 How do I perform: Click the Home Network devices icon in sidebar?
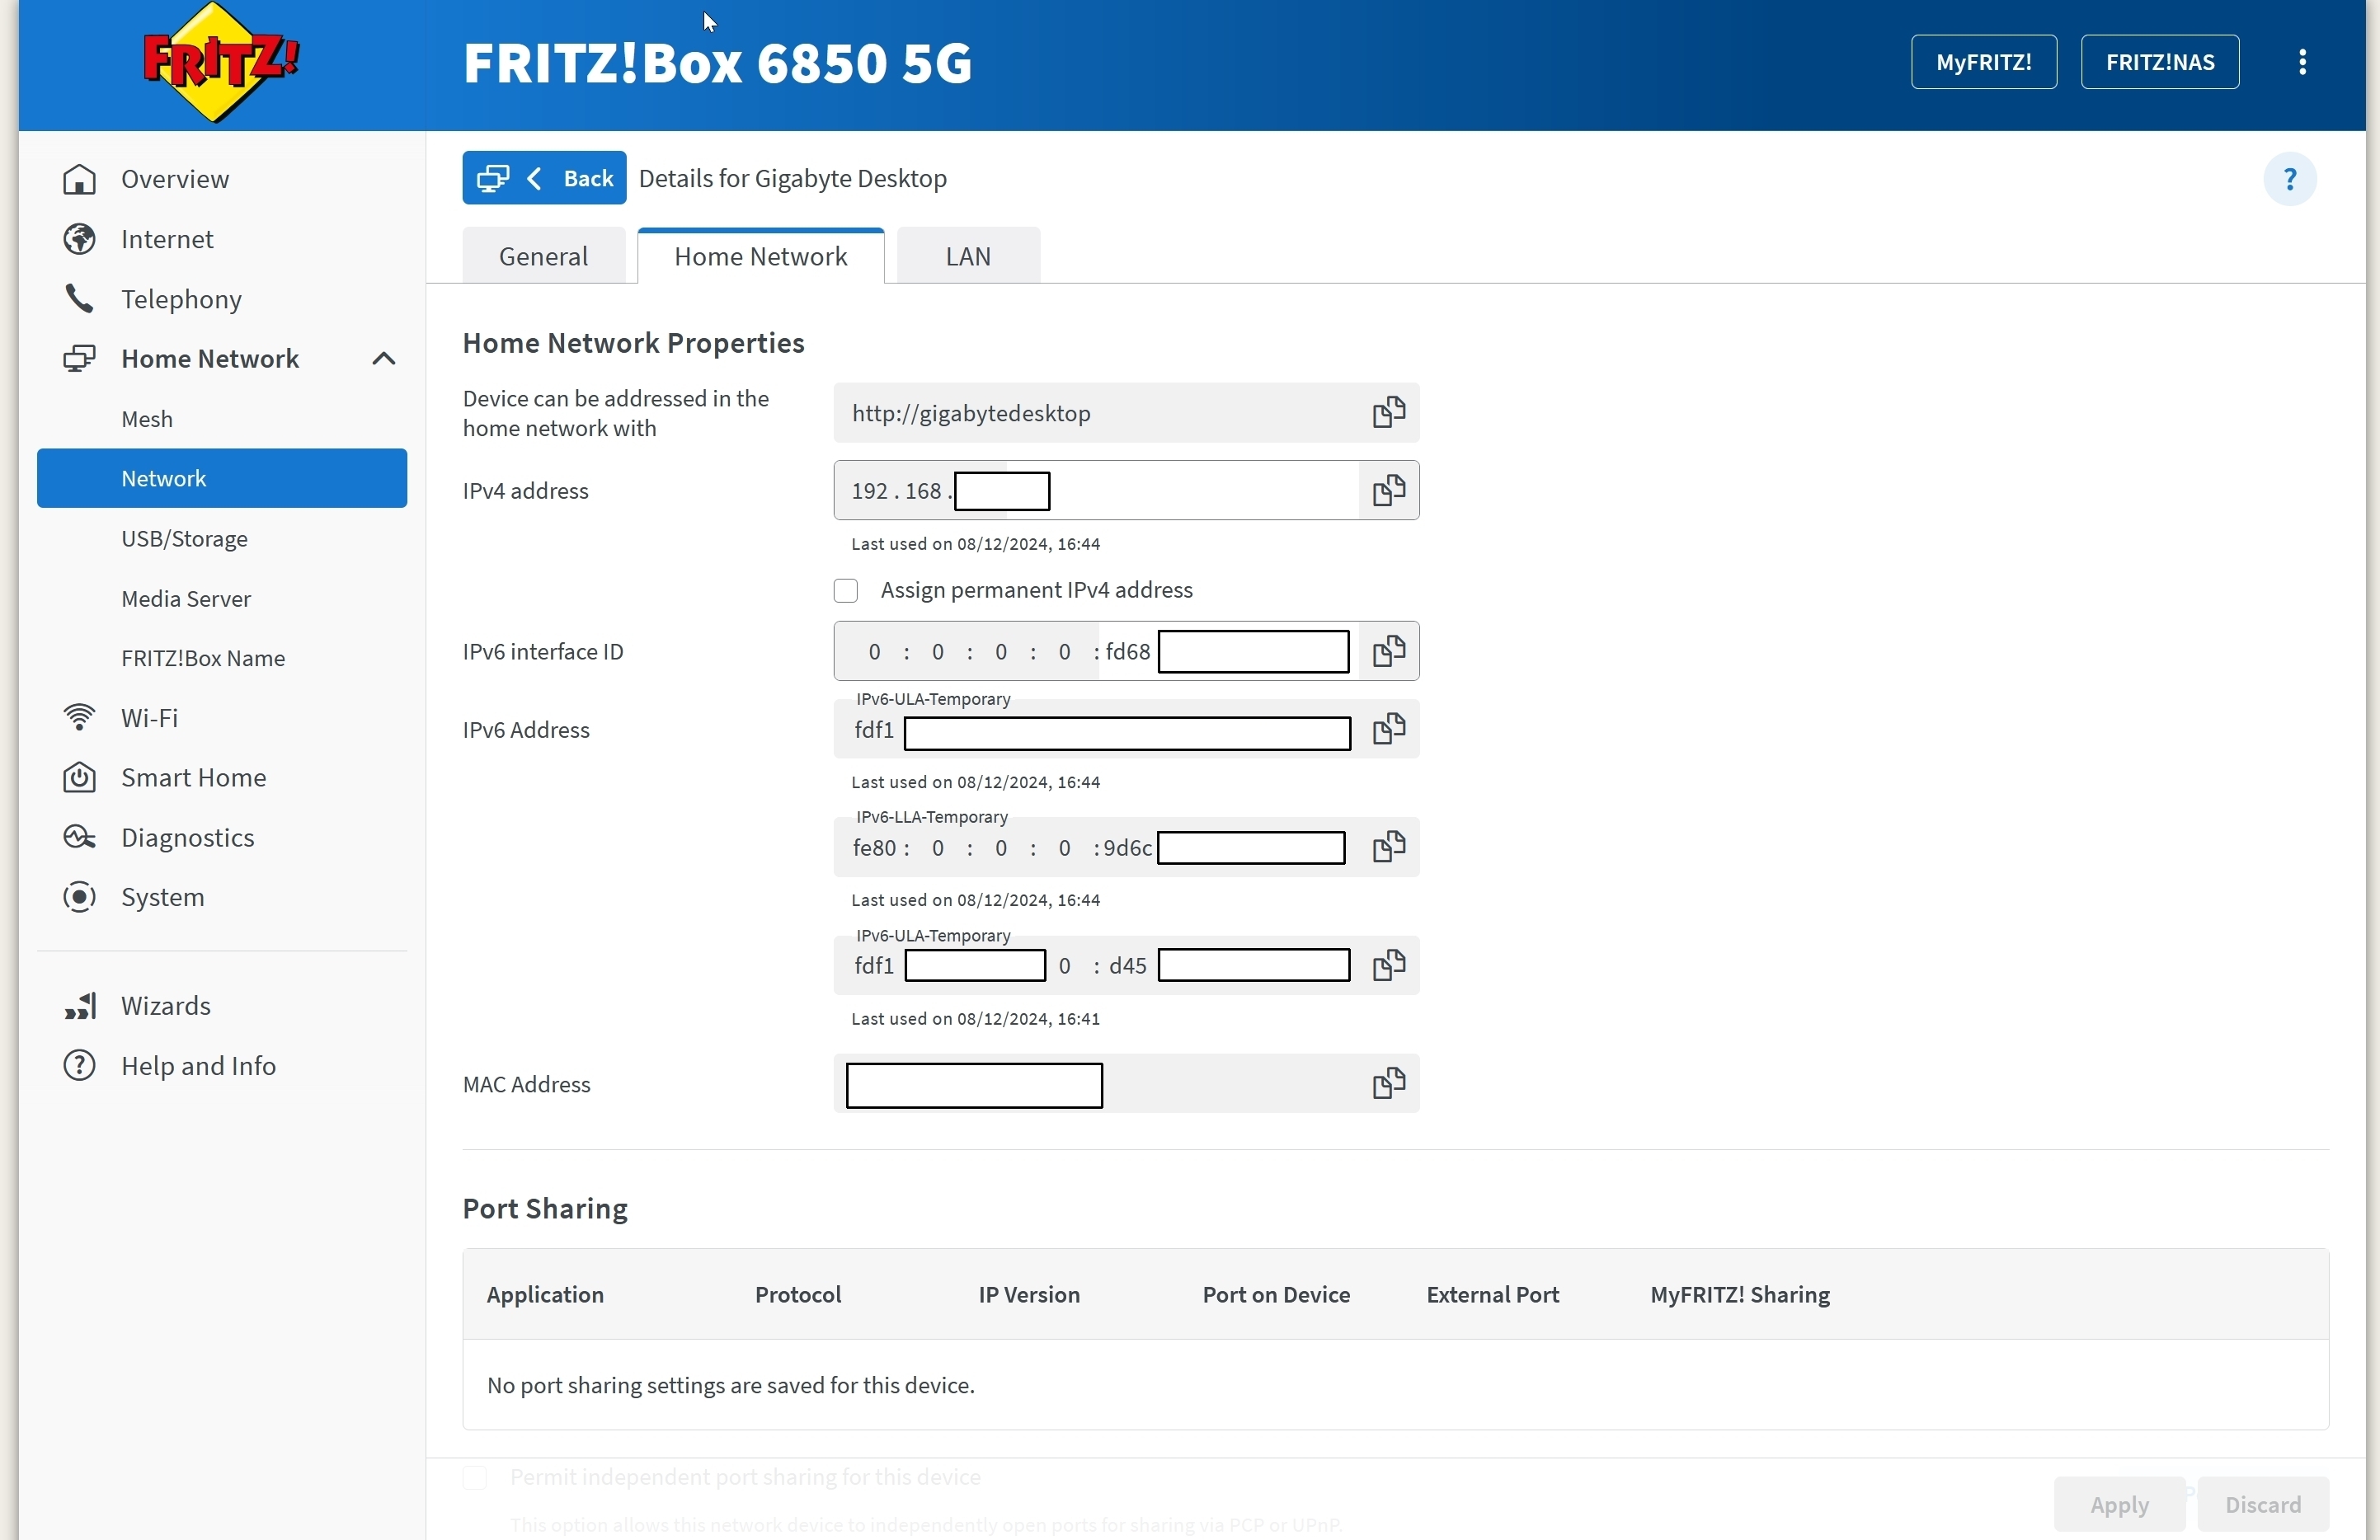[79, 359]
